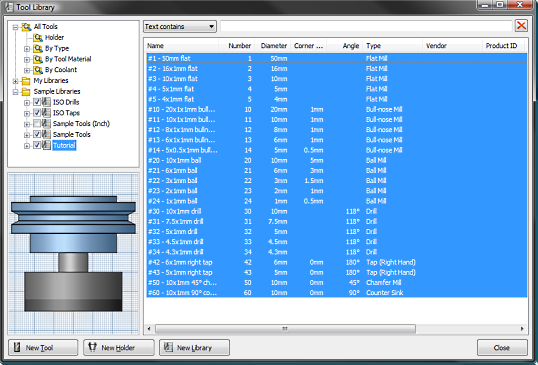This screenshot has width=538, height=365.
Task: Click the Sample Tools (Inch) library icon
Action: coord(46,123)
